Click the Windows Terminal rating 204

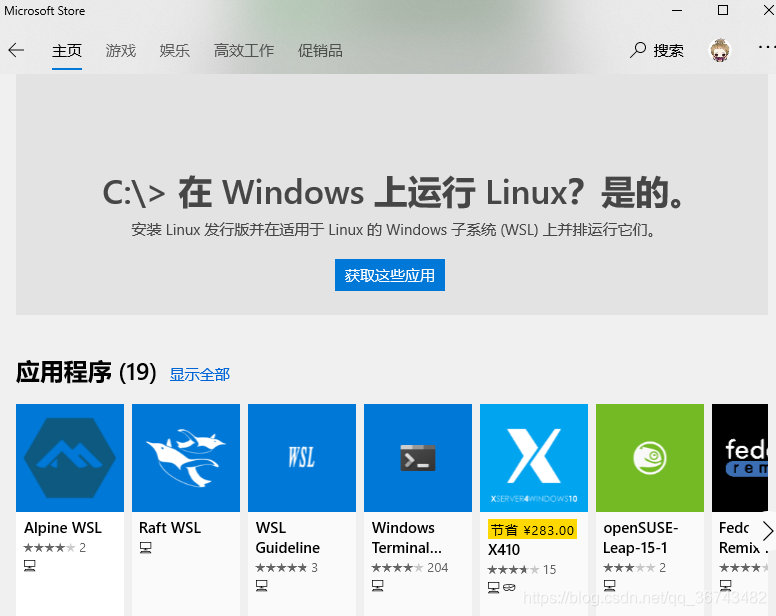(410, 568)
